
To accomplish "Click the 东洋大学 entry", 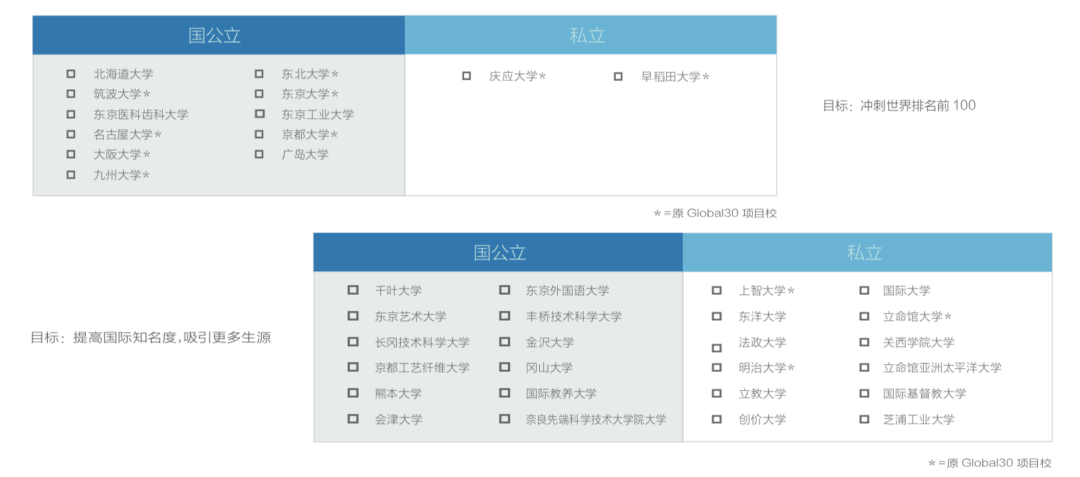I will 762,317.
